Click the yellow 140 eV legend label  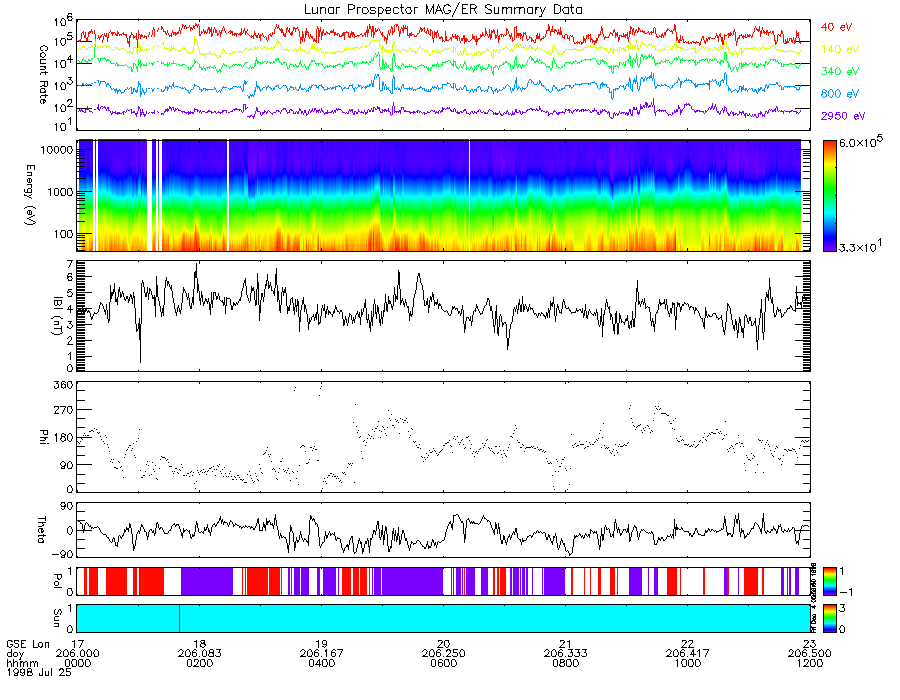(x=840, y=49)
